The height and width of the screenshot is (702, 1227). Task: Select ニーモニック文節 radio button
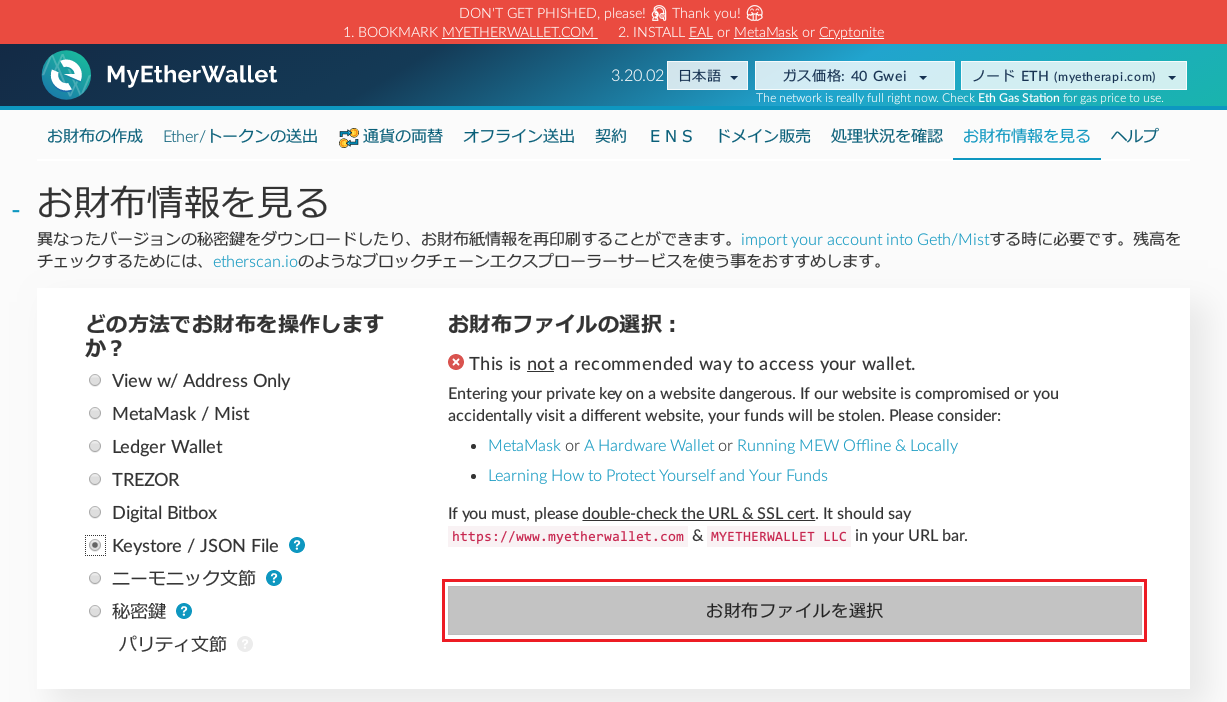pos(95,578)
